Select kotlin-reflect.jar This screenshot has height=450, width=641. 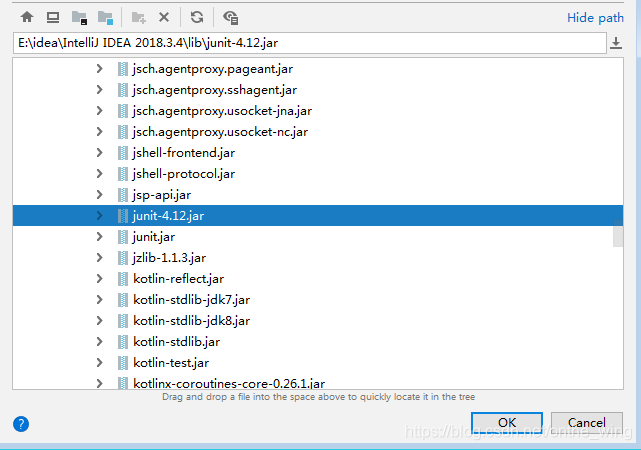[x=179, y=279]
